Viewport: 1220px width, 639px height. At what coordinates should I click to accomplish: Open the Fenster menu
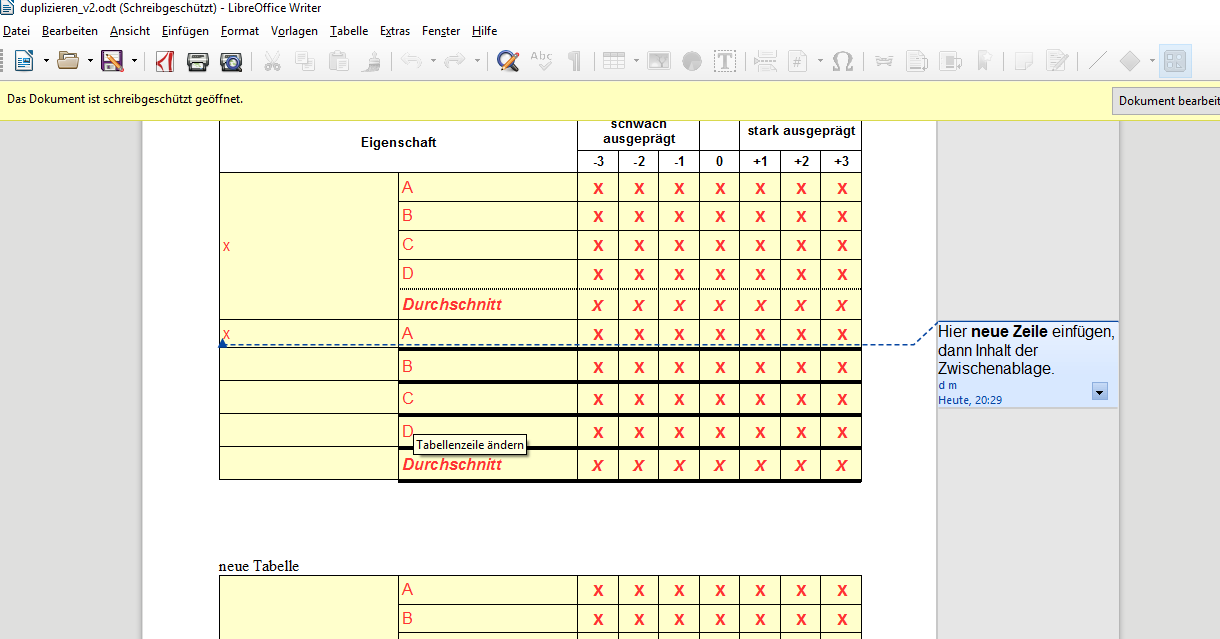(x=441, y=31)
